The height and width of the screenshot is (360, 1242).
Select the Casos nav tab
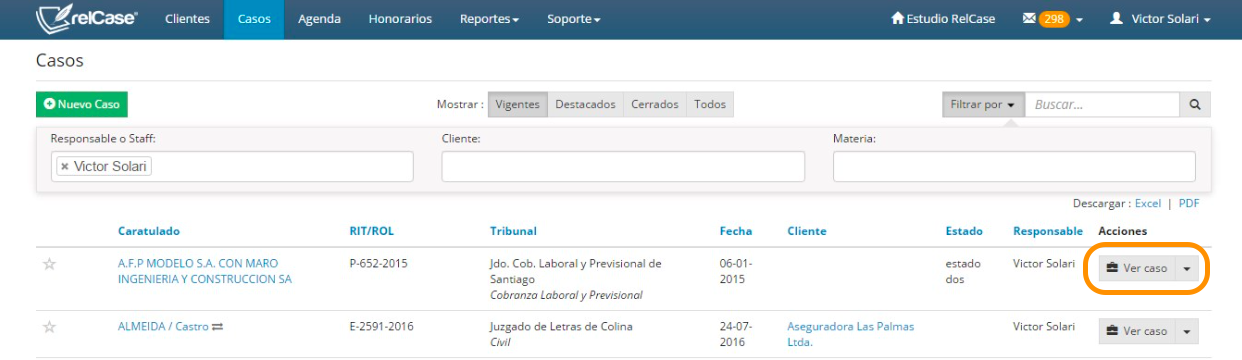click(254, 19)
